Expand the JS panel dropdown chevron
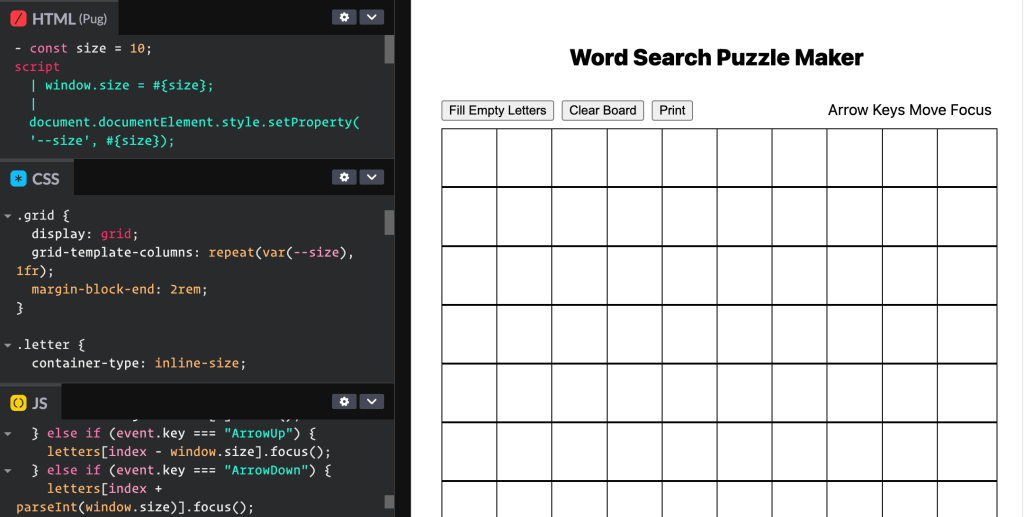Image resolution: width=1024 pixels, height=517 pixels. pos(371,401)
